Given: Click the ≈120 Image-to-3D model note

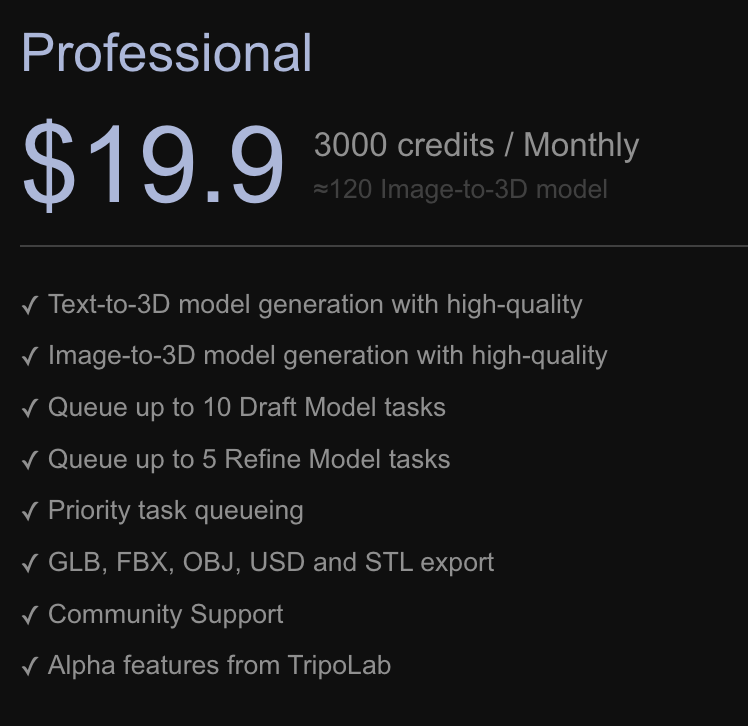Looking at the screenshot, I should coord(460,189).
